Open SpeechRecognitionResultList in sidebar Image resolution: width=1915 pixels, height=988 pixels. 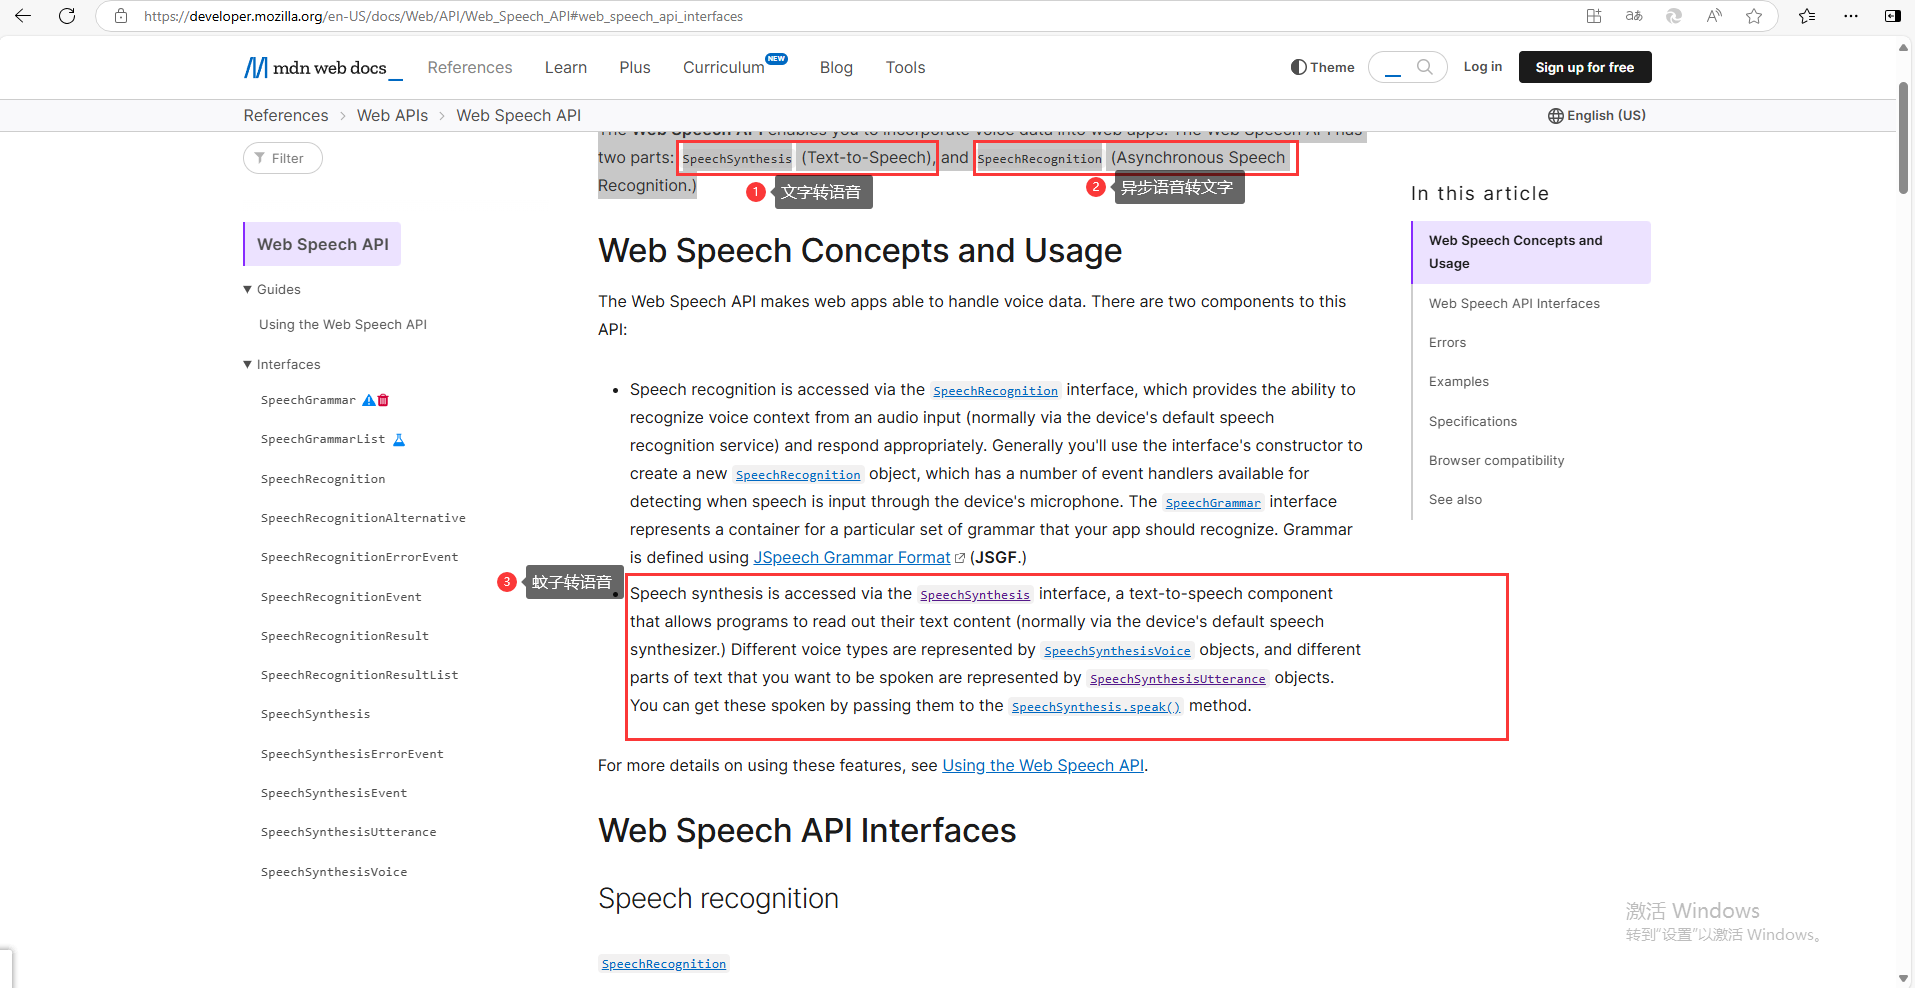(x=359, y=675)
